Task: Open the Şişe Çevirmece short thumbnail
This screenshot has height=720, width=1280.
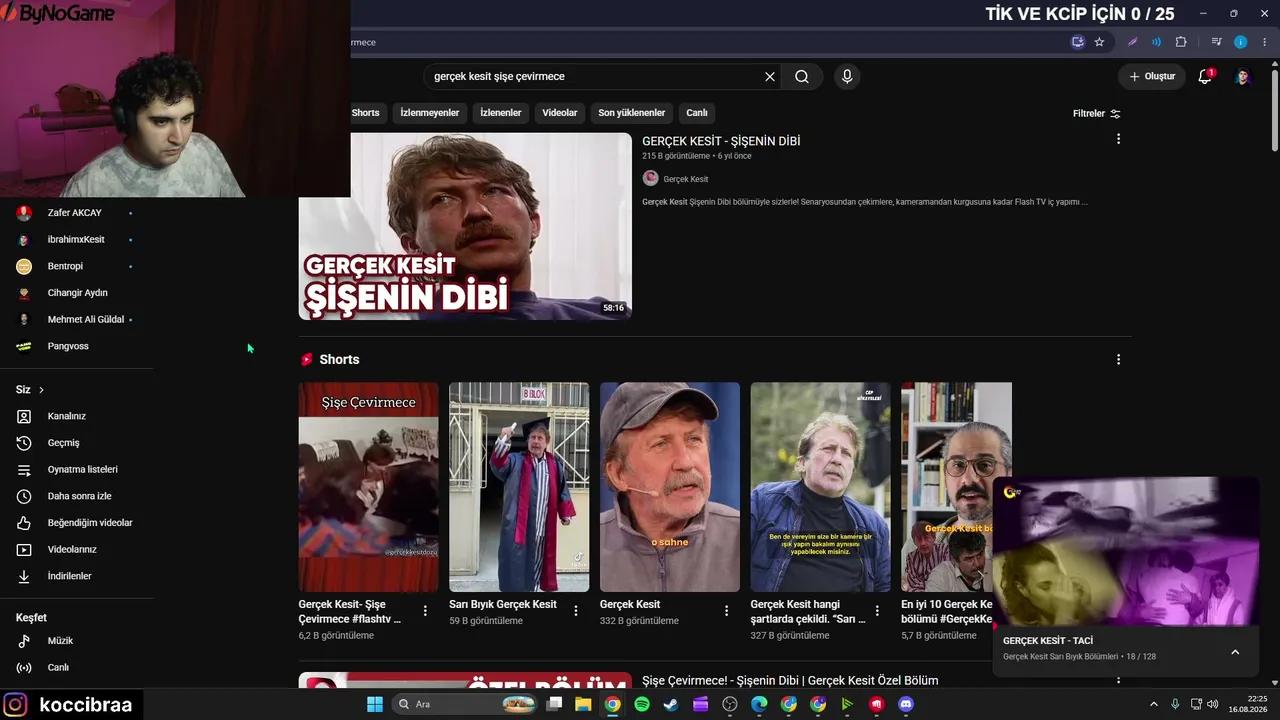Action: point(368,487)
